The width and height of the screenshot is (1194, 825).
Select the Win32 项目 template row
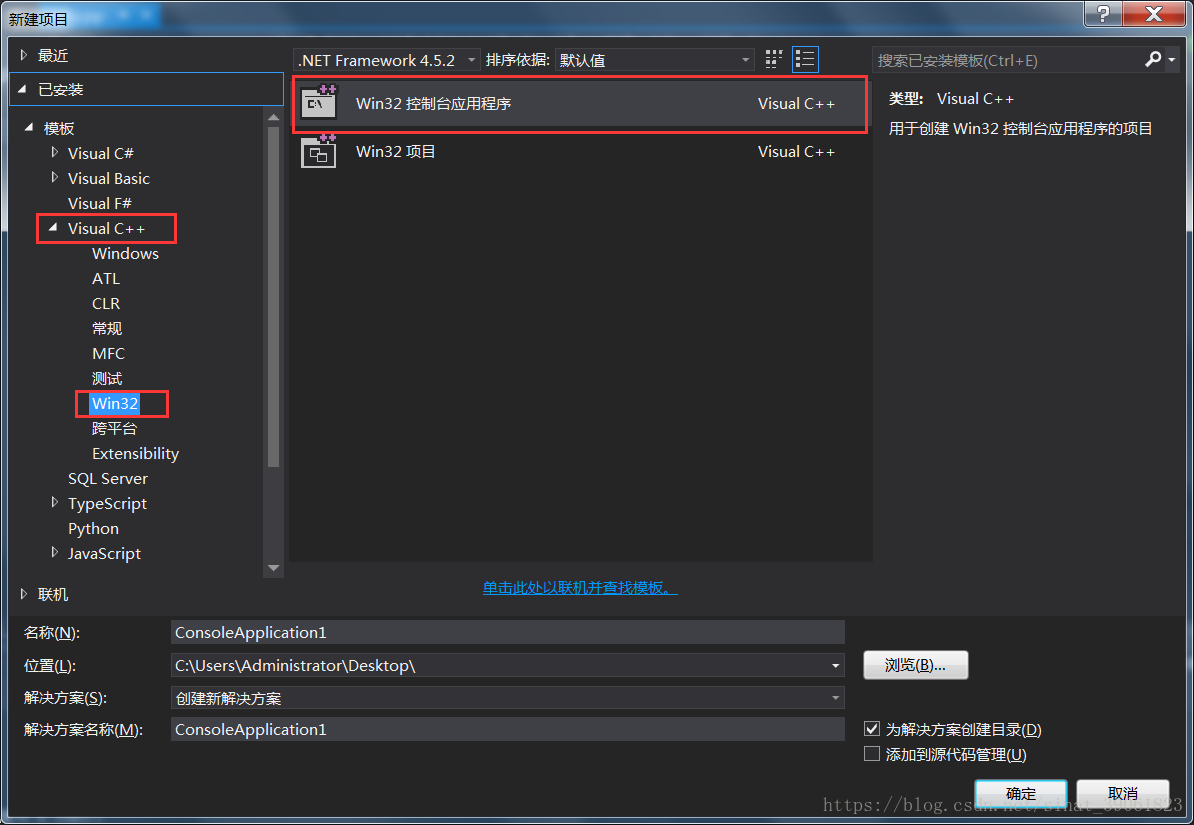[x=580, y=152]
